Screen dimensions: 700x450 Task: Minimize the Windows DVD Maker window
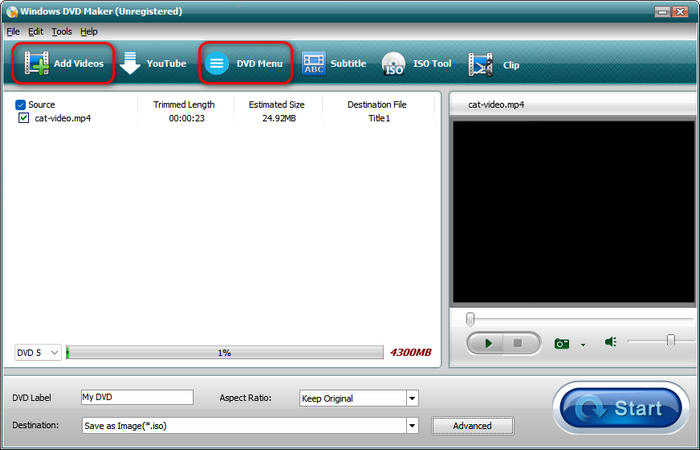(662, 12)
